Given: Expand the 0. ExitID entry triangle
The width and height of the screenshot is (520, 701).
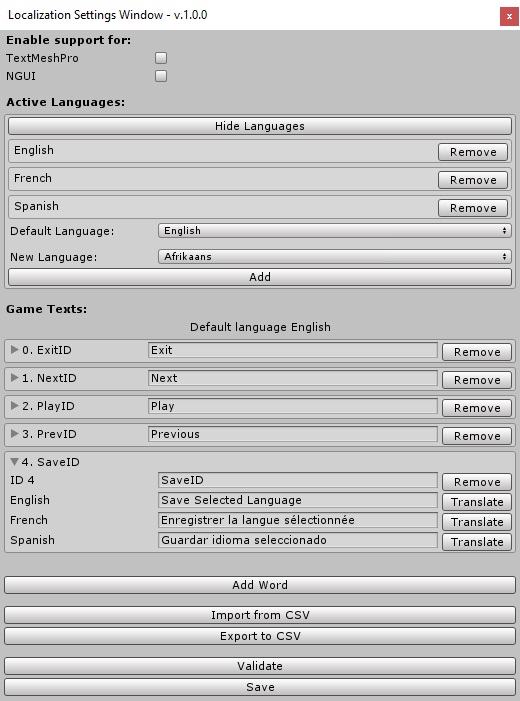Looking at the screenshot, I should tap(14, 350).
